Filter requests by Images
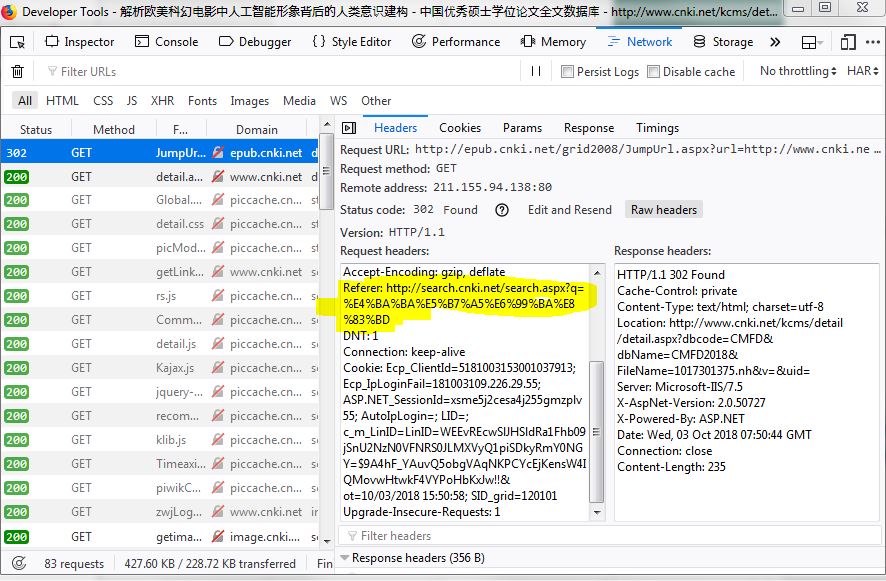The width and height of the screenshot is (886, 581). (249, 101)
